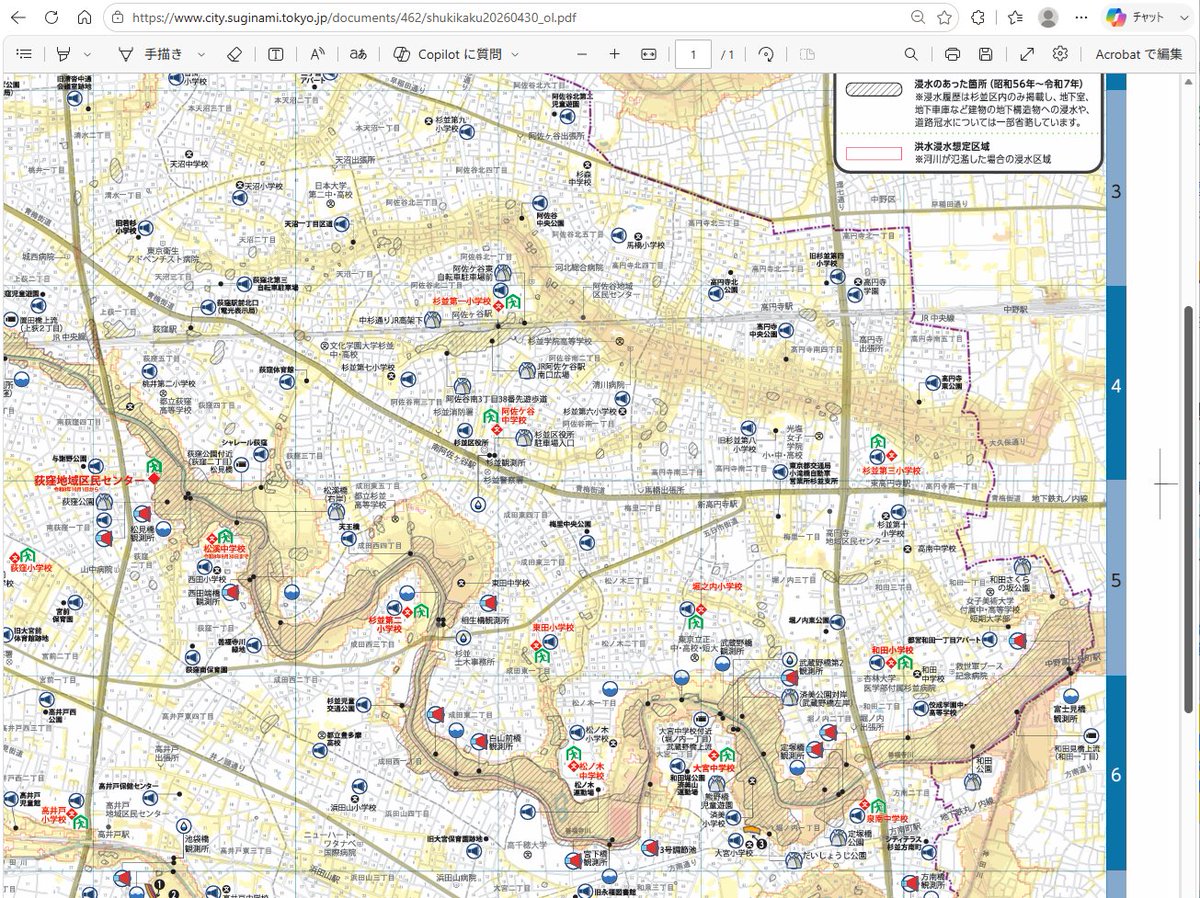Click the 和田小学校 label
Image resolution: width=1200 pixels, height=898 pixels.
coord(893,650)
